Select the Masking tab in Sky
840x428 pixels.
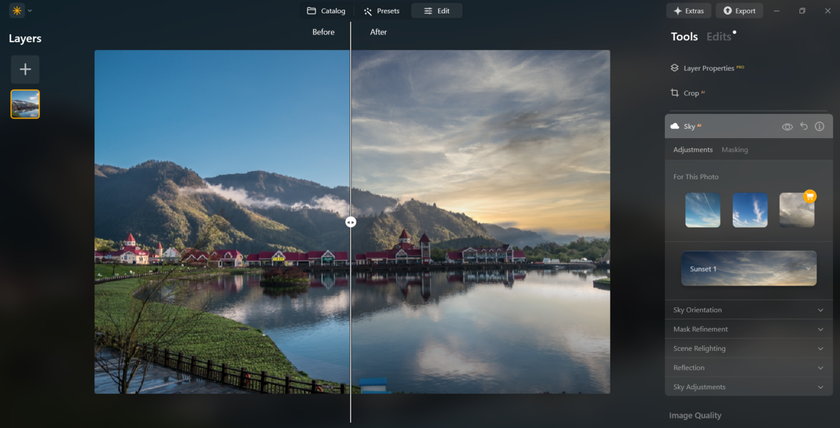pyautogui.click(x=734, y=150)
